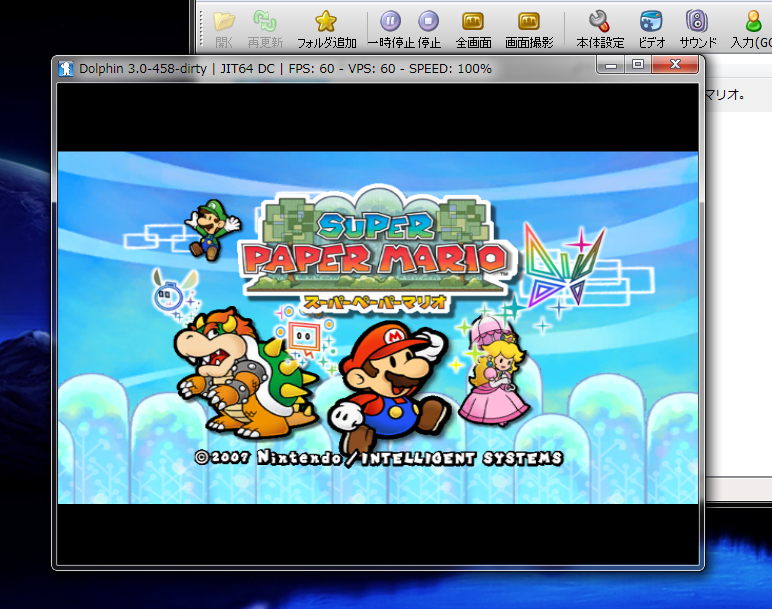Stop emulation with 停止 button

(x=429, y=22)
